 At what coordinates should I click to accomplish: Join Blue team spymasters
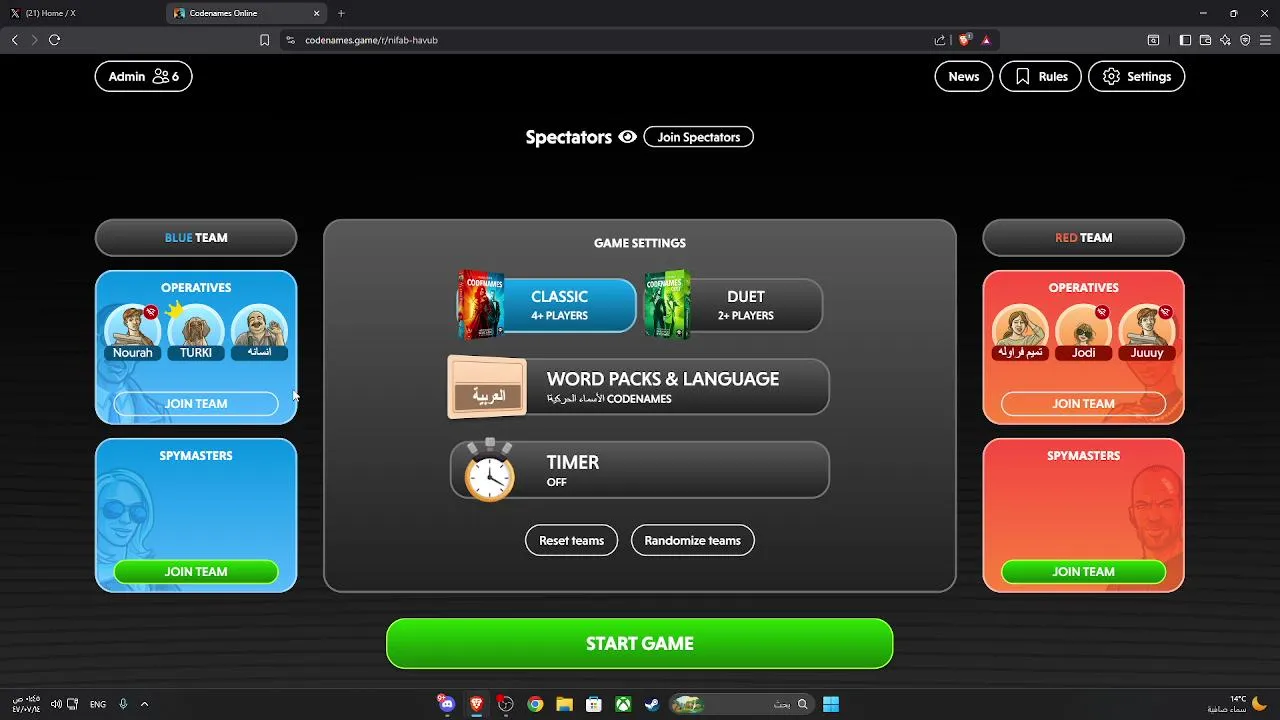pyautogui.click(x=196, y=572)
